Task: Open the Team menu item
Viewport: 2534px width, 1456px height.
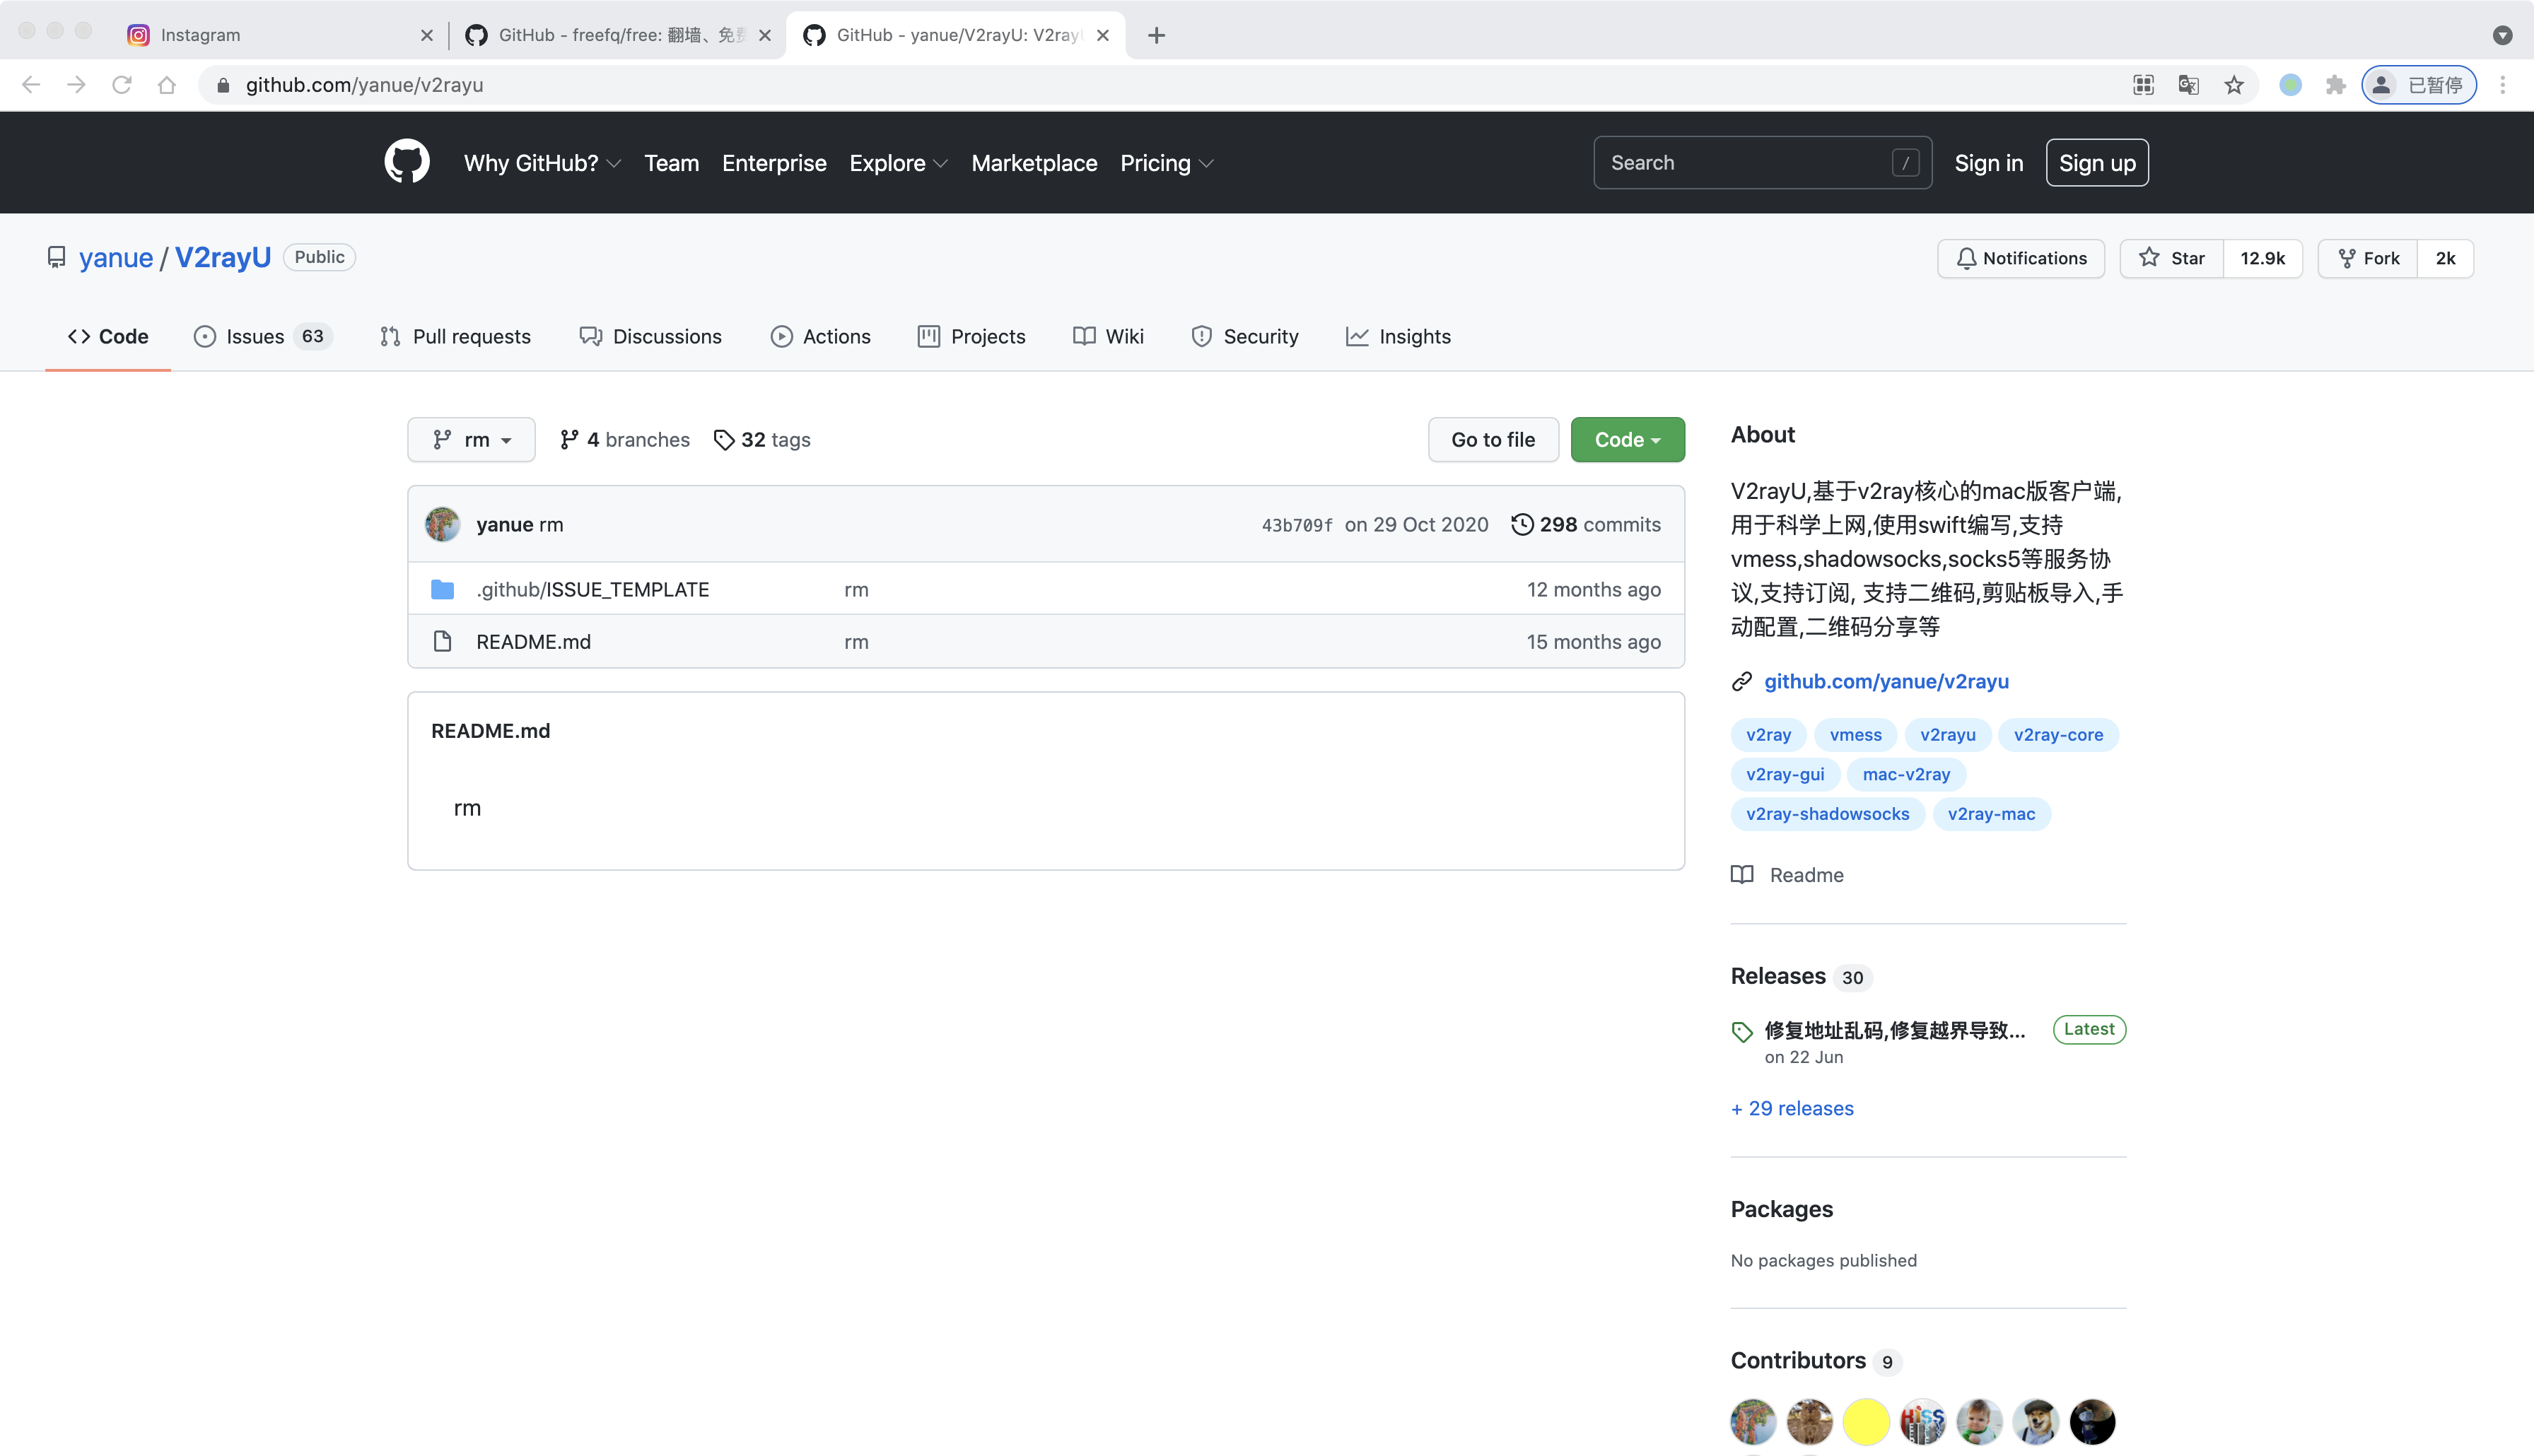Action: (x=671, y=163)
